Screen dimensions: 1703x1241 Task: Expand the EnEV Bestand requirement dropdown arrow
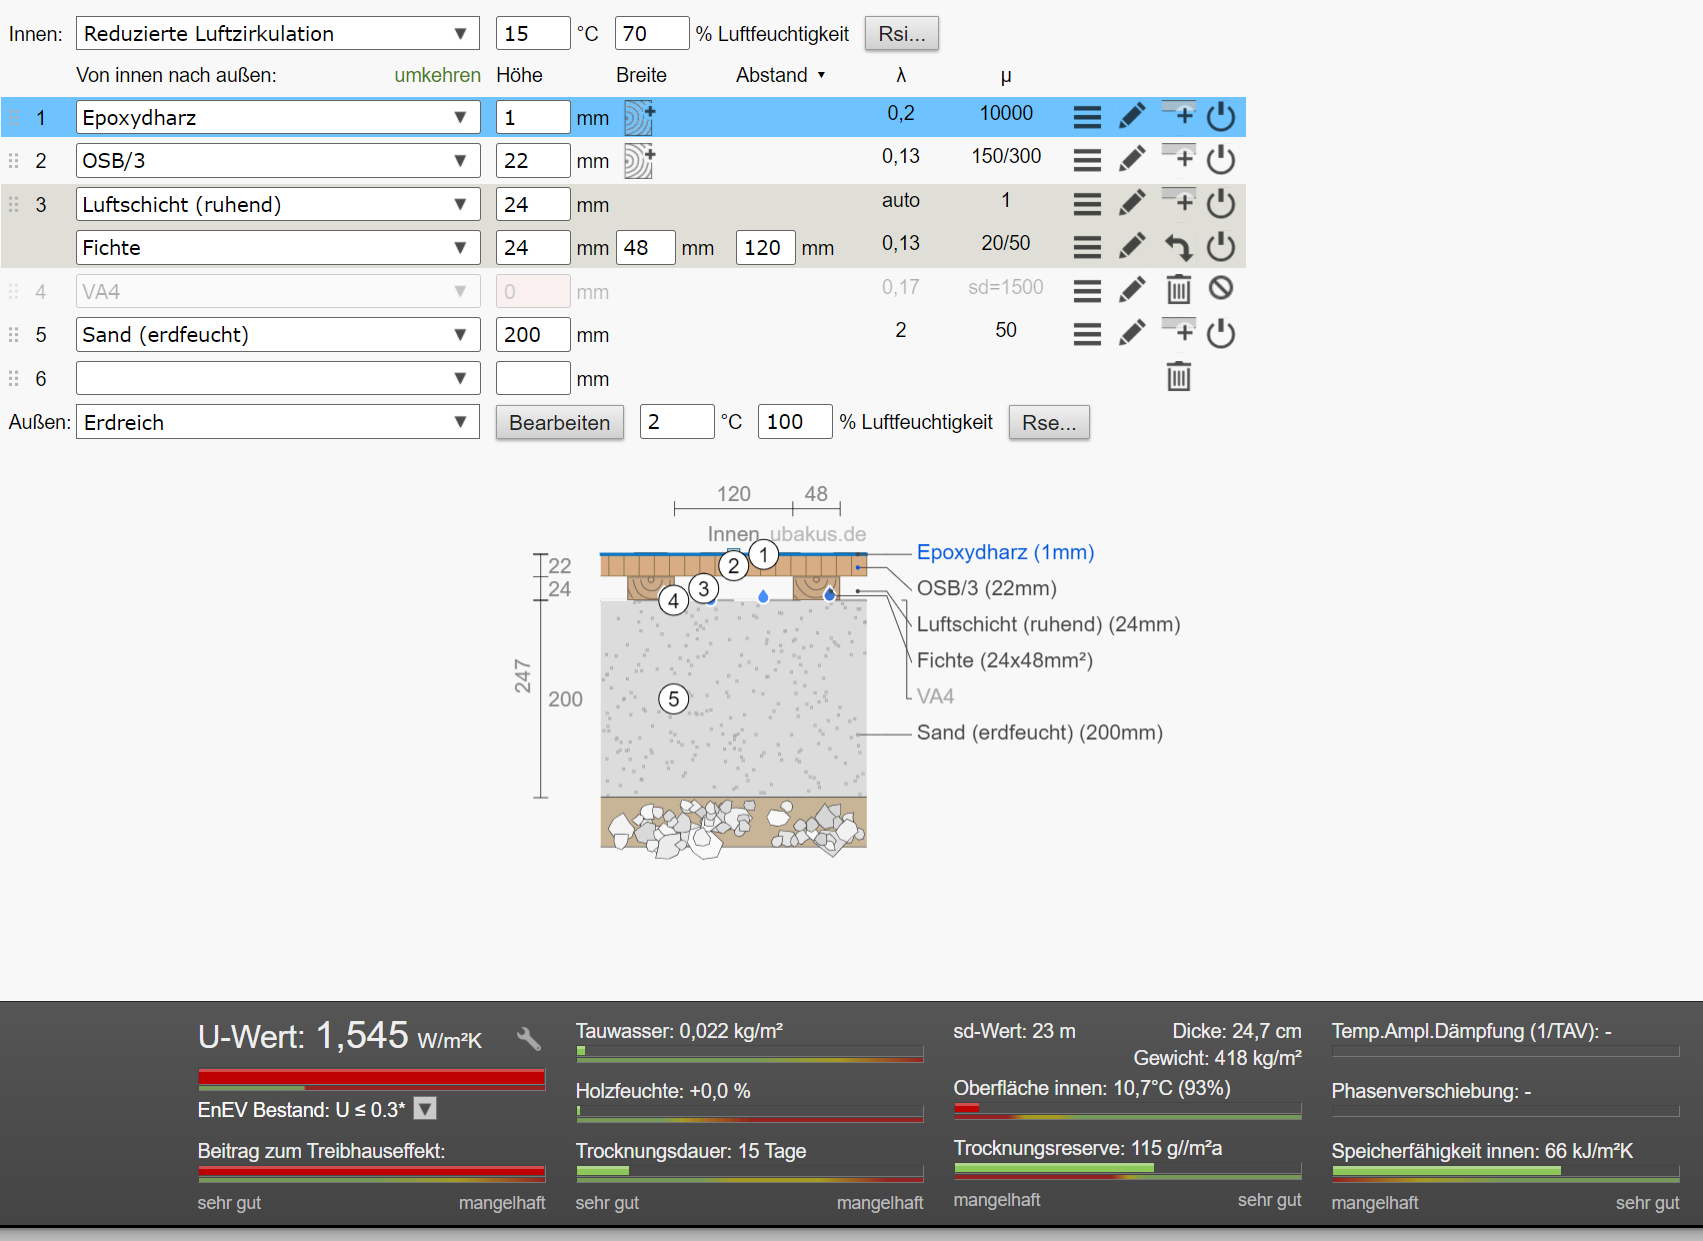[x=425, y=1109]
